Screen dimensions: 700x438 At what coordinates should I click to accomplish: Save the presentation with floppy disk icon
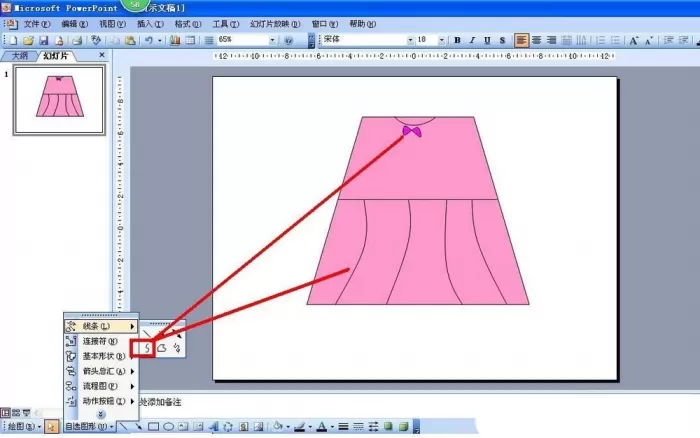click(43, 41)
